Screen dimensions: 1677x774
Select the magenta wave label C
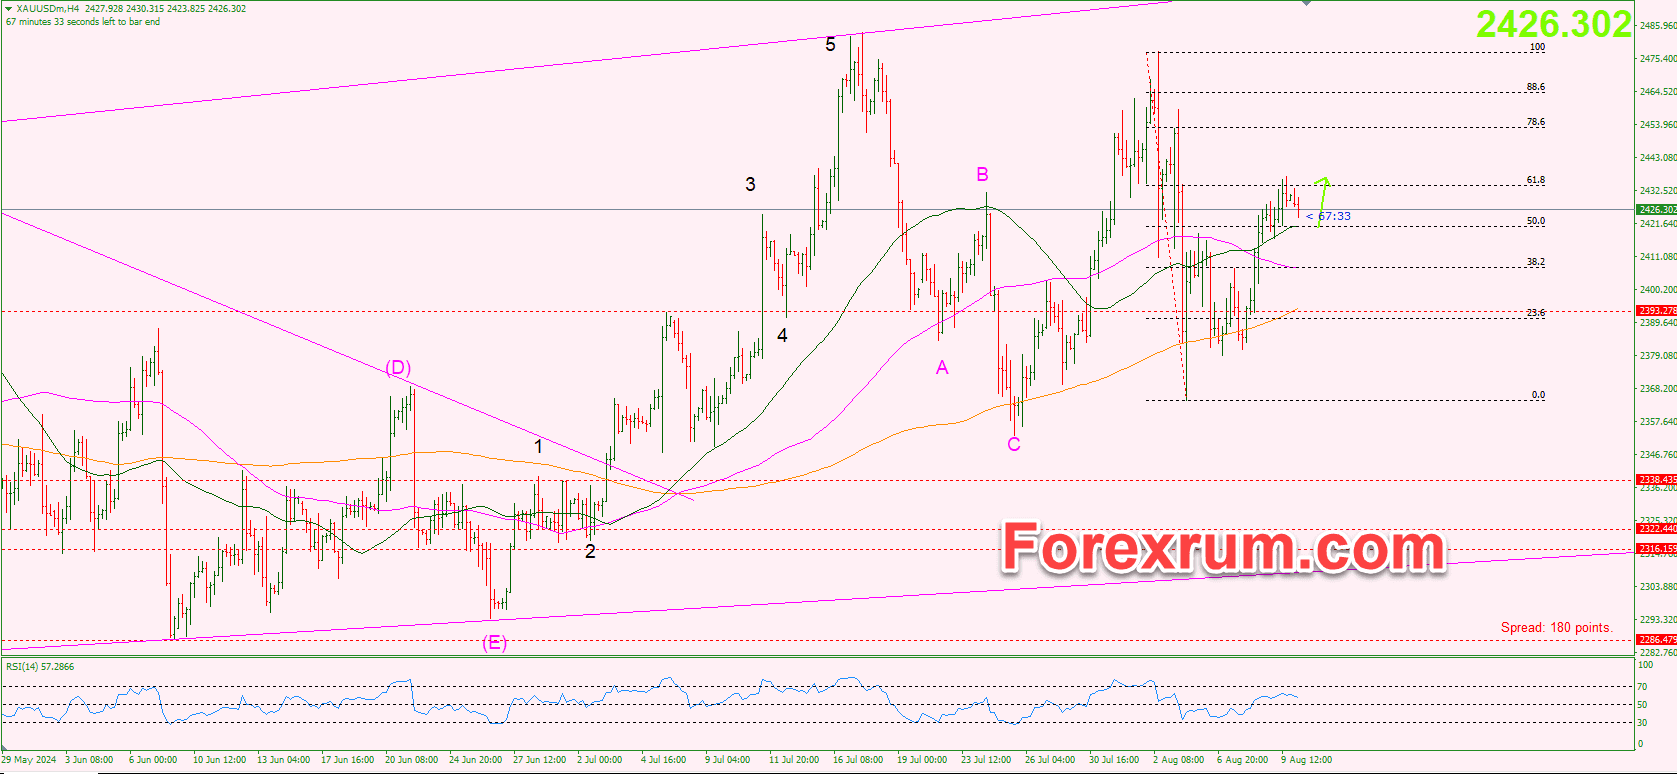point(1014,444)
